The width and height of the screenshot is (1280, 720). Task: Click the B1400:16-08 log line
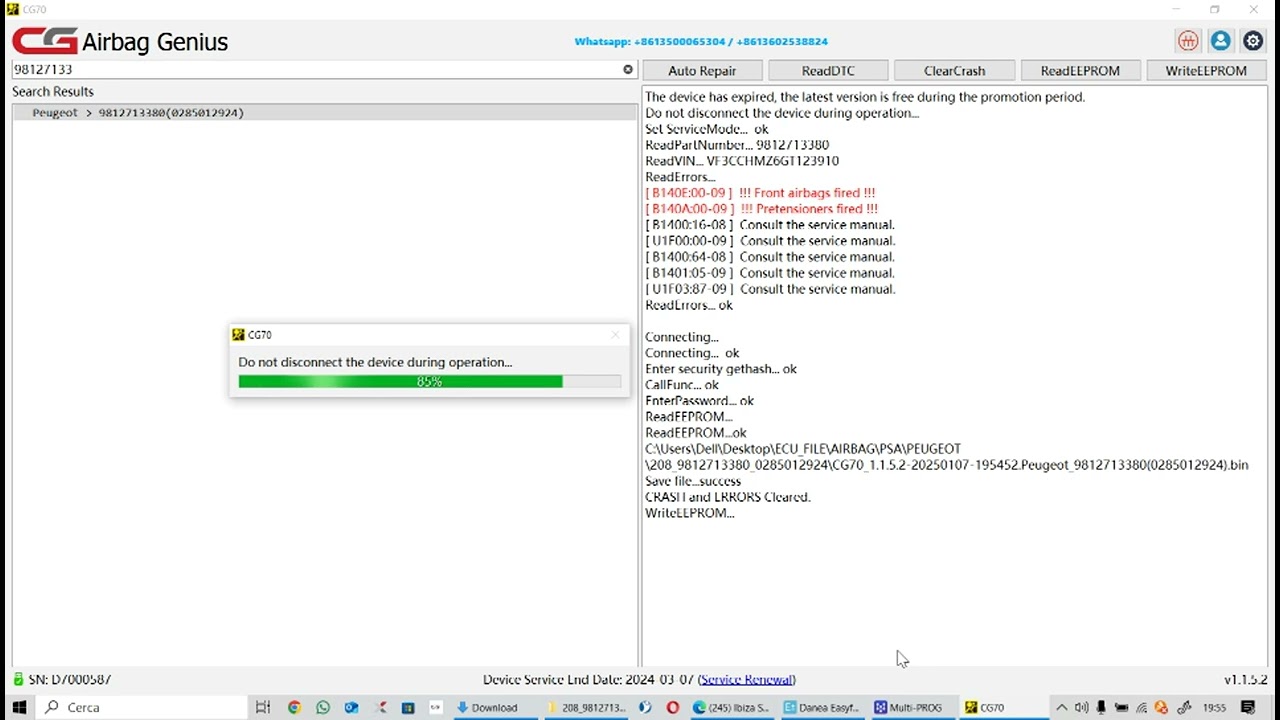click(x=770, y=225)
